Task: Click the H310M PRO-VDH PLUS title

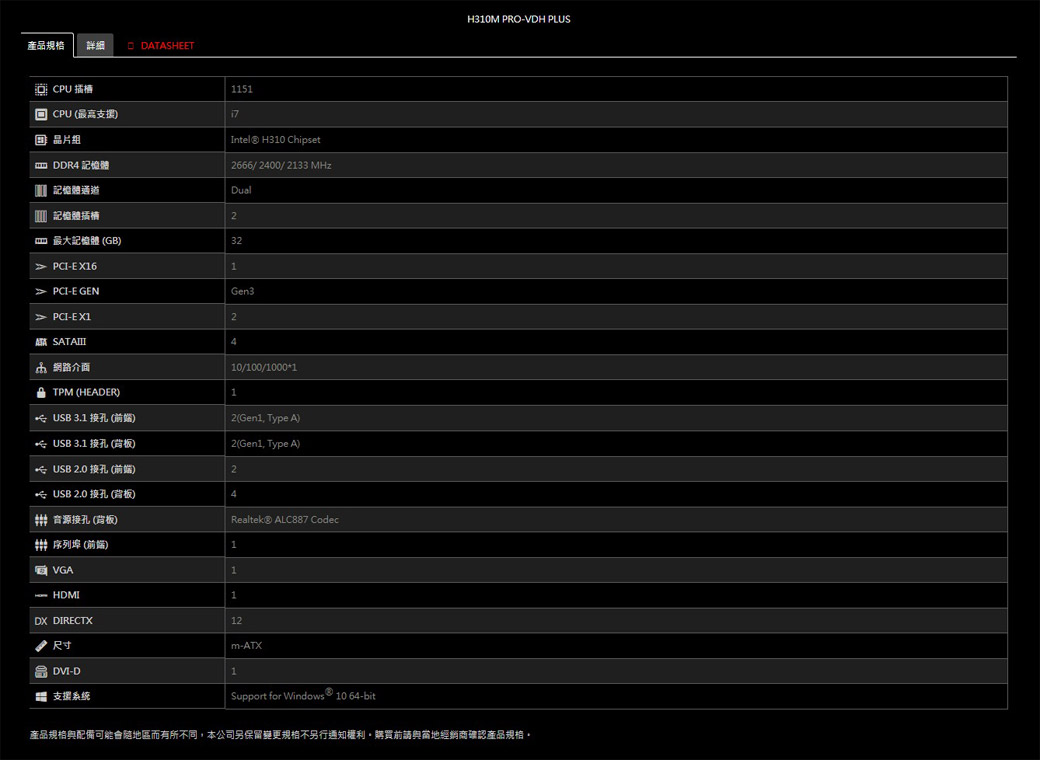Action: click(519, 19)
